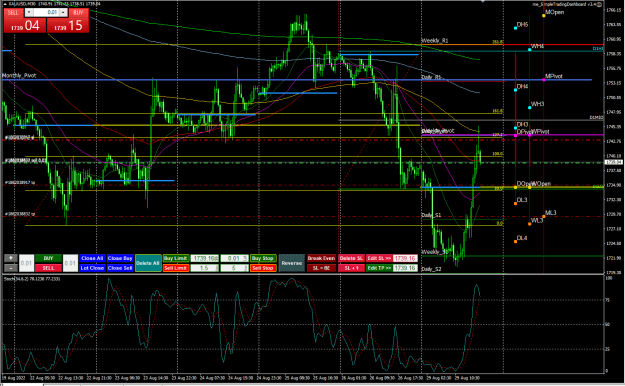Click the Edit TP >> button
The image size is (625, 386).
point(379,268)
